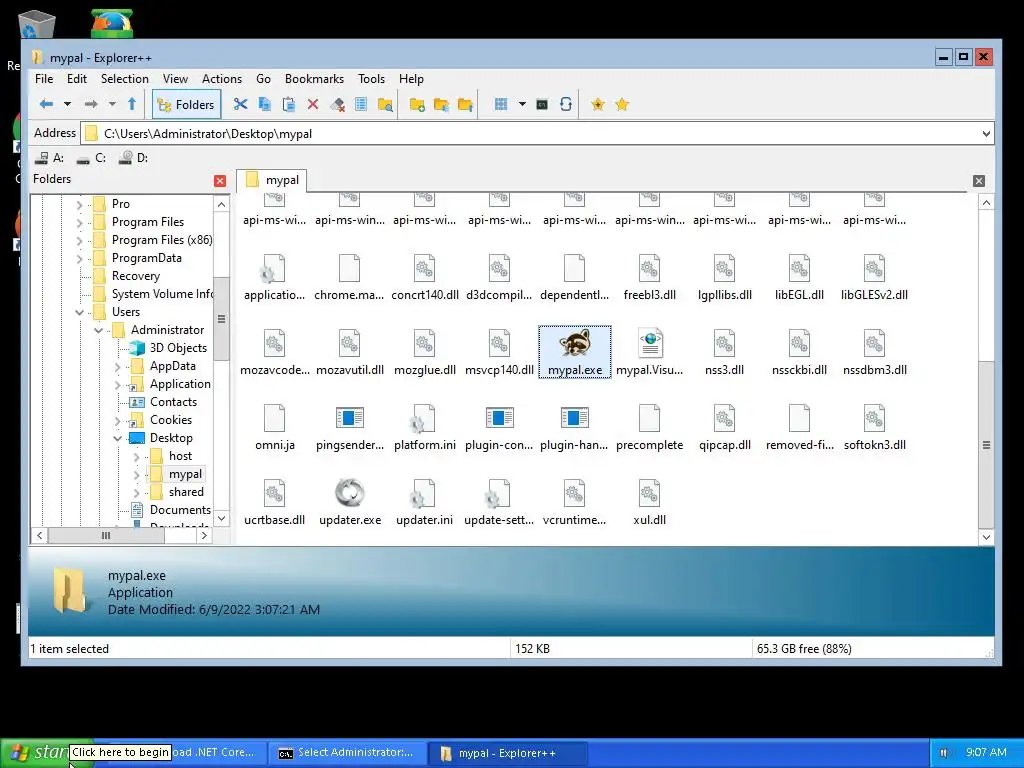Select the mypal.Visu... manifest file
The image size is (1024, 768).
click(x=650, y=353)
